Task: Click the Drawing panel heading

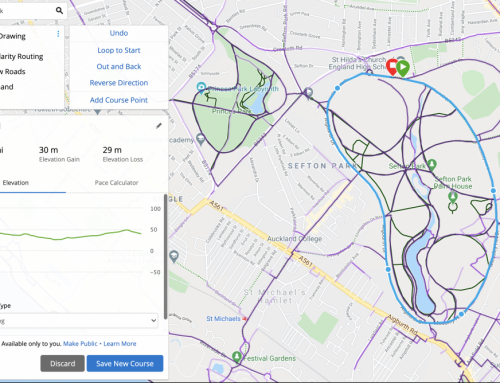Action: [13, 36]
